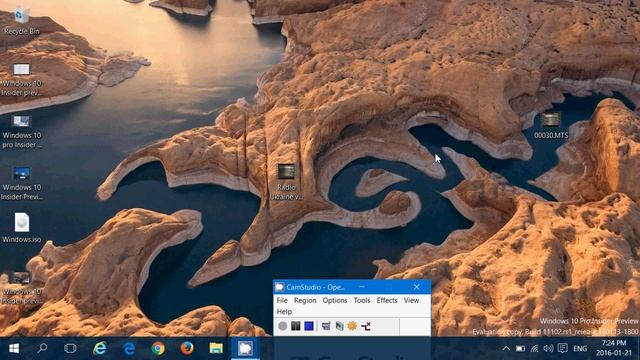640x360 pixels.
Task: Click the battery status tray icon
Action: coord(520,348)
